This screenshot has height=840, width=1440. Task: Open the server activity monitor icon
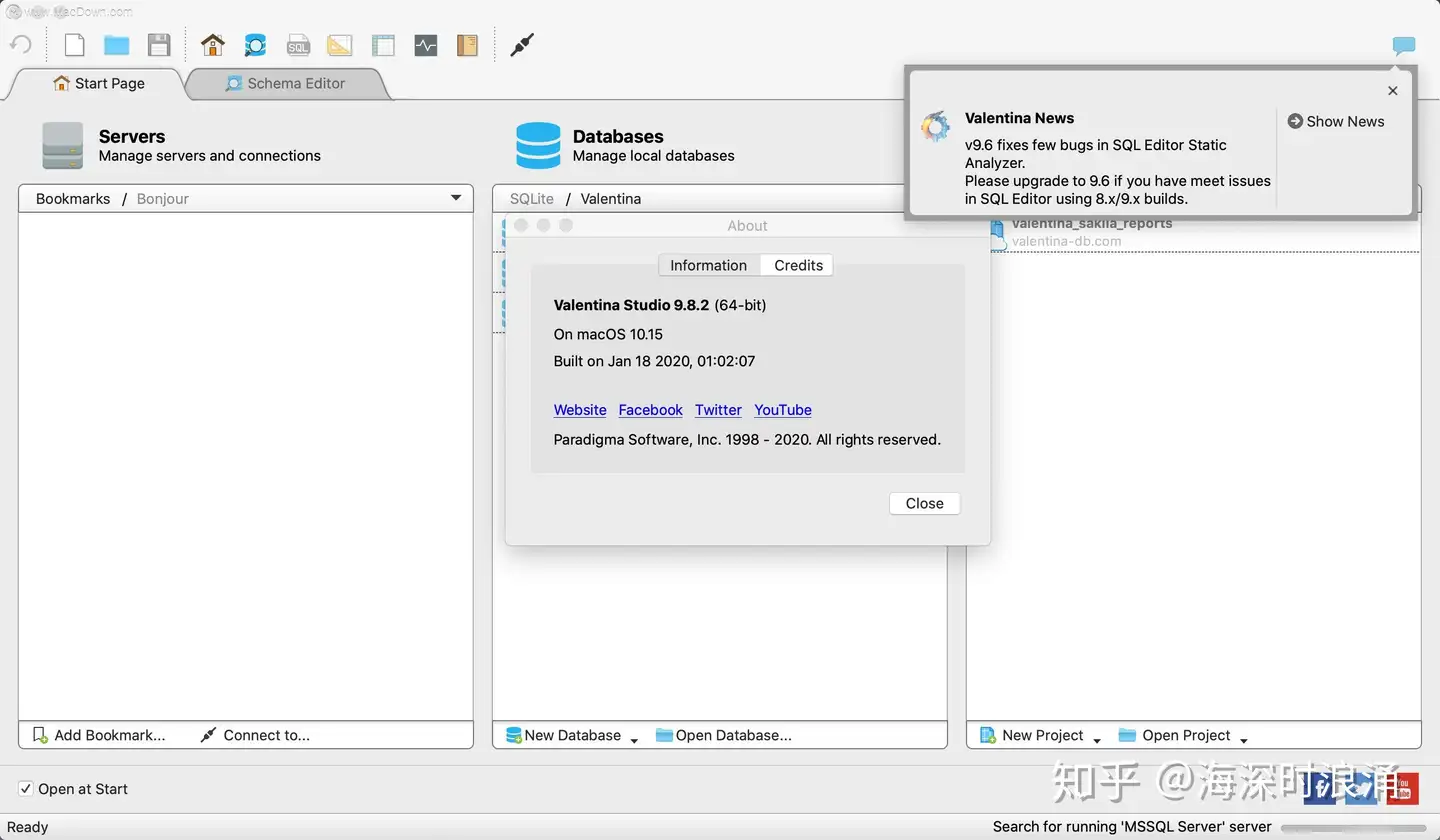(426, 45)
